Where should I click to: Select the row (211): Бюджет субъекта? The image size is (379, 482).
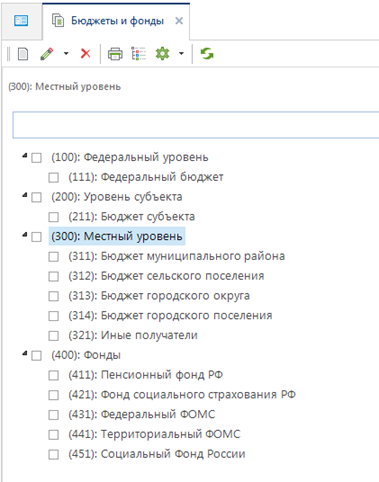coord(131,217)
